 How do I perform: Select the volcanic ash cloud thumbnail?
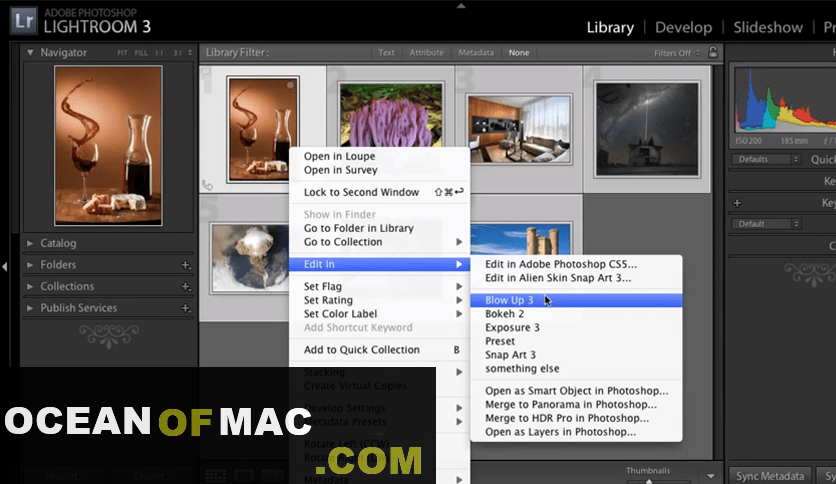click(250, 259)
